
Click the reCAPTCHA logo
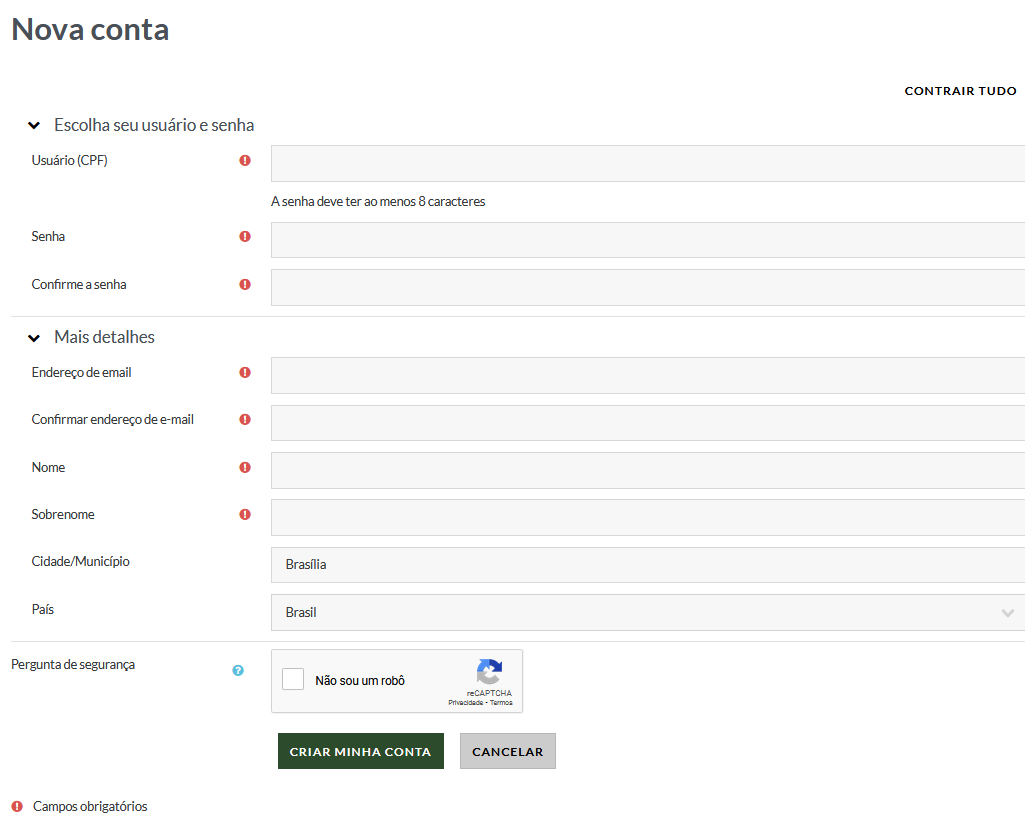pyautogui.click(x=489, y=672)
